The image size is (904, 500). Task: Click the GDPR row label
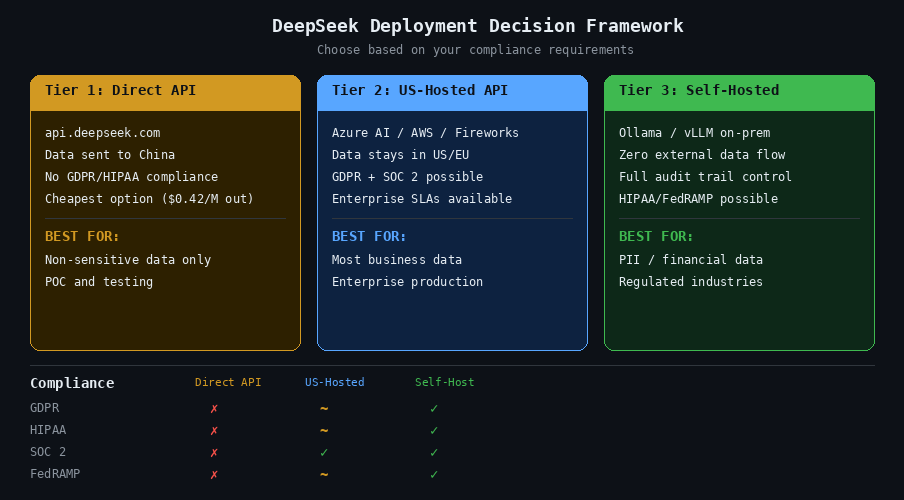pyautogui.click(x=44, y=408)
